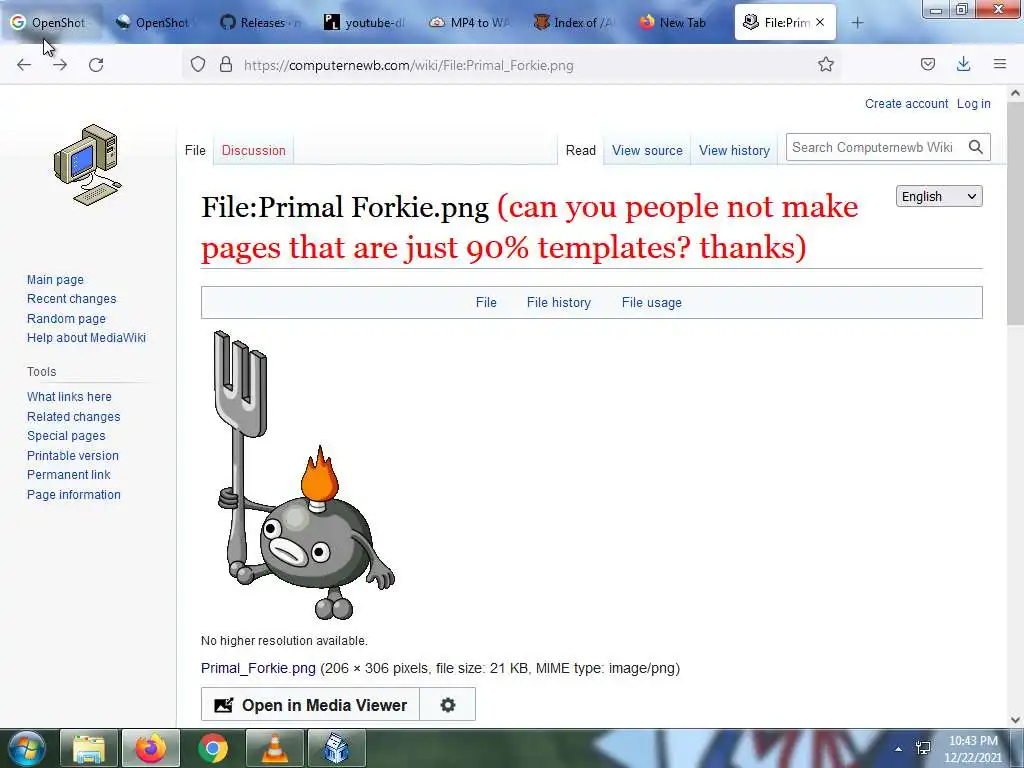1024x768 pixels.
Task: Open the Firefox hamburger menu
Action: (1000, 64)
